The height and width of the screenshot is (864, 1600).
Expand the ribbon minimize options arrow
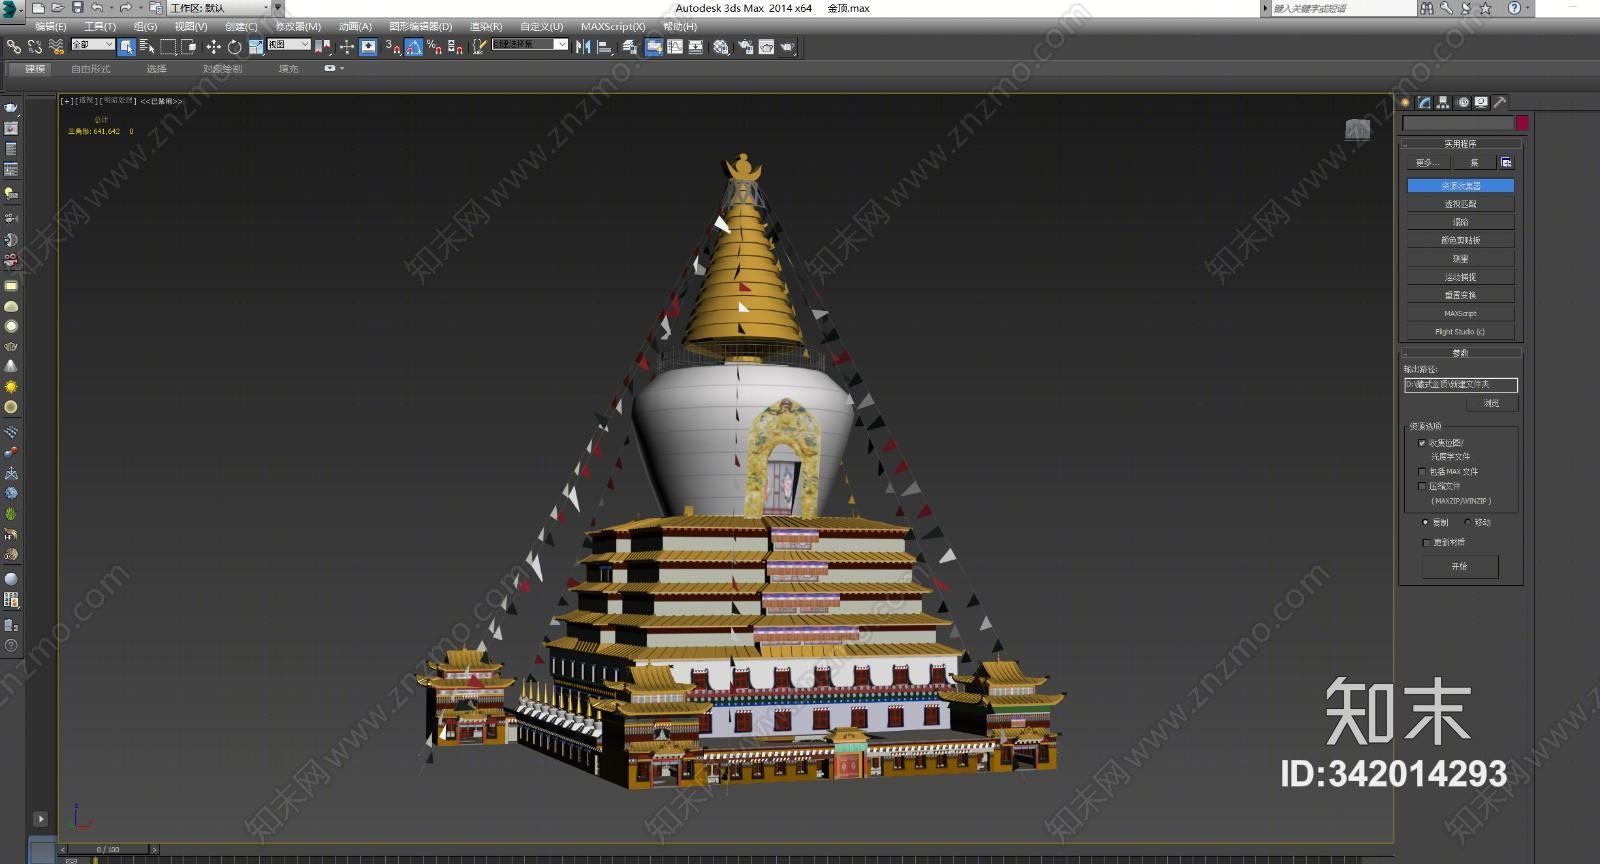coord(342,69)
